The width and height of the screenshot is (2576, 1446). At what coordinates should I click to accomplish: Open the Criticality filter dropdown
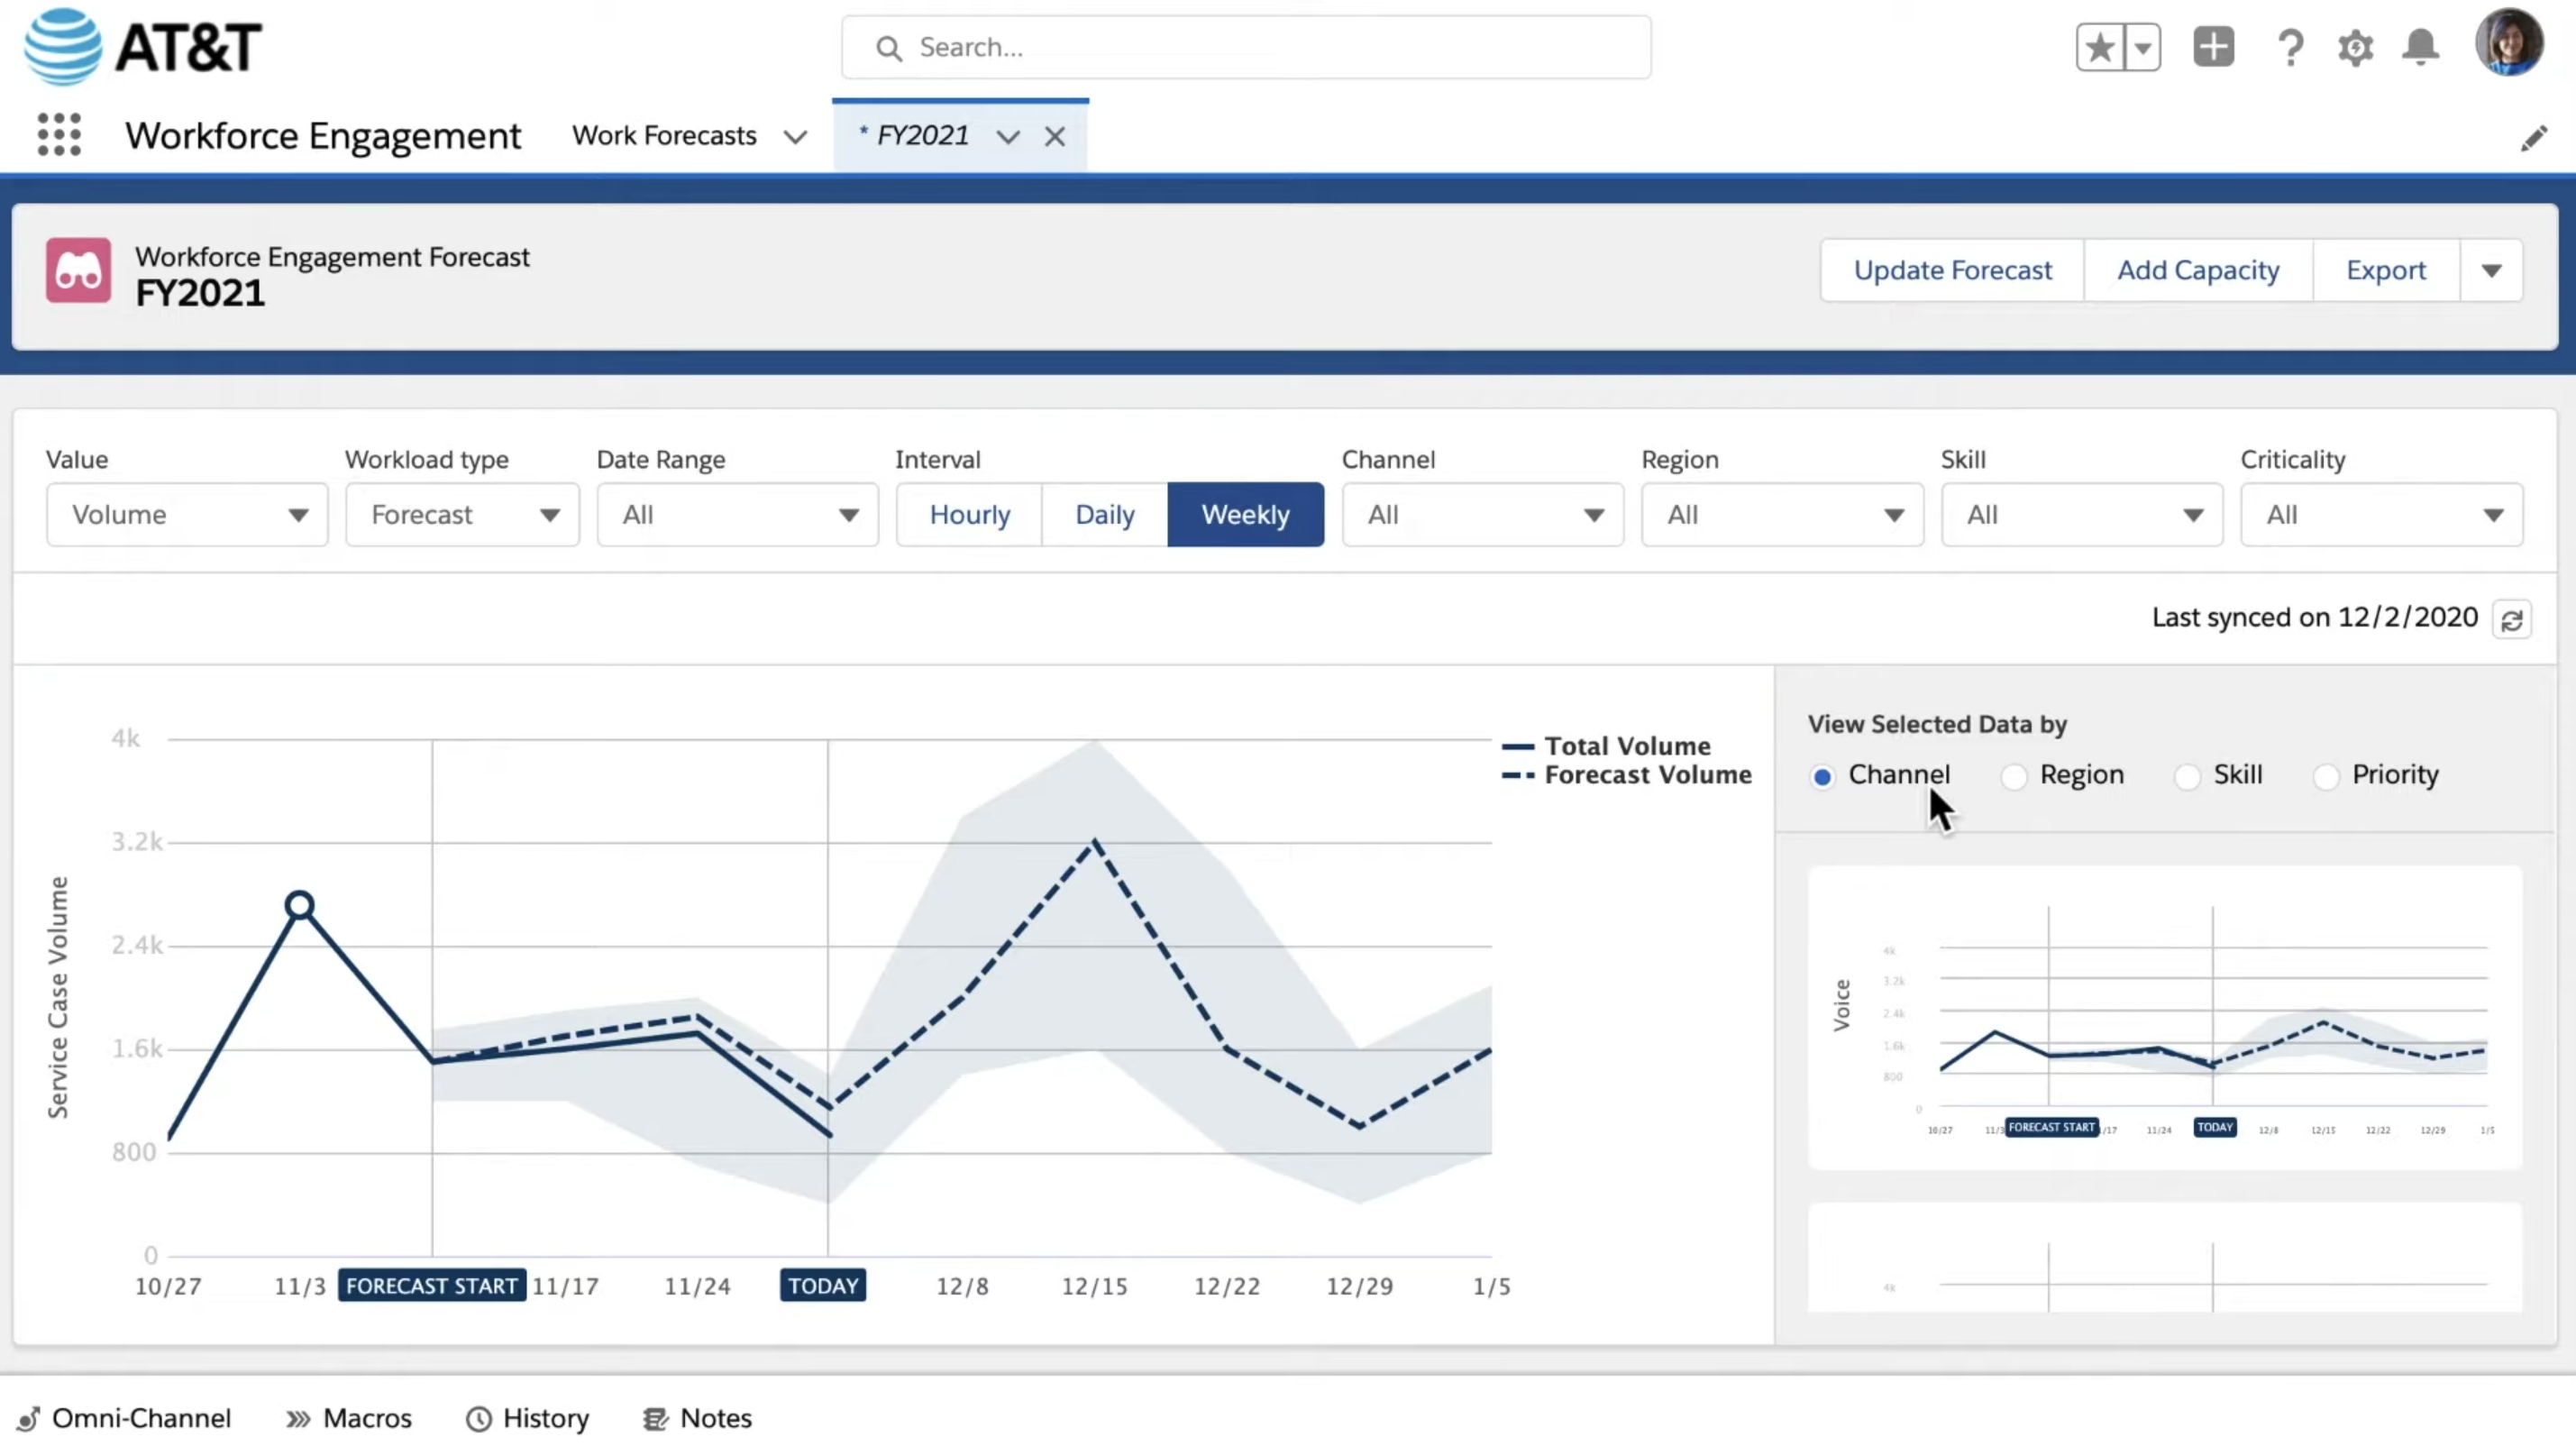pos(2381,515)
